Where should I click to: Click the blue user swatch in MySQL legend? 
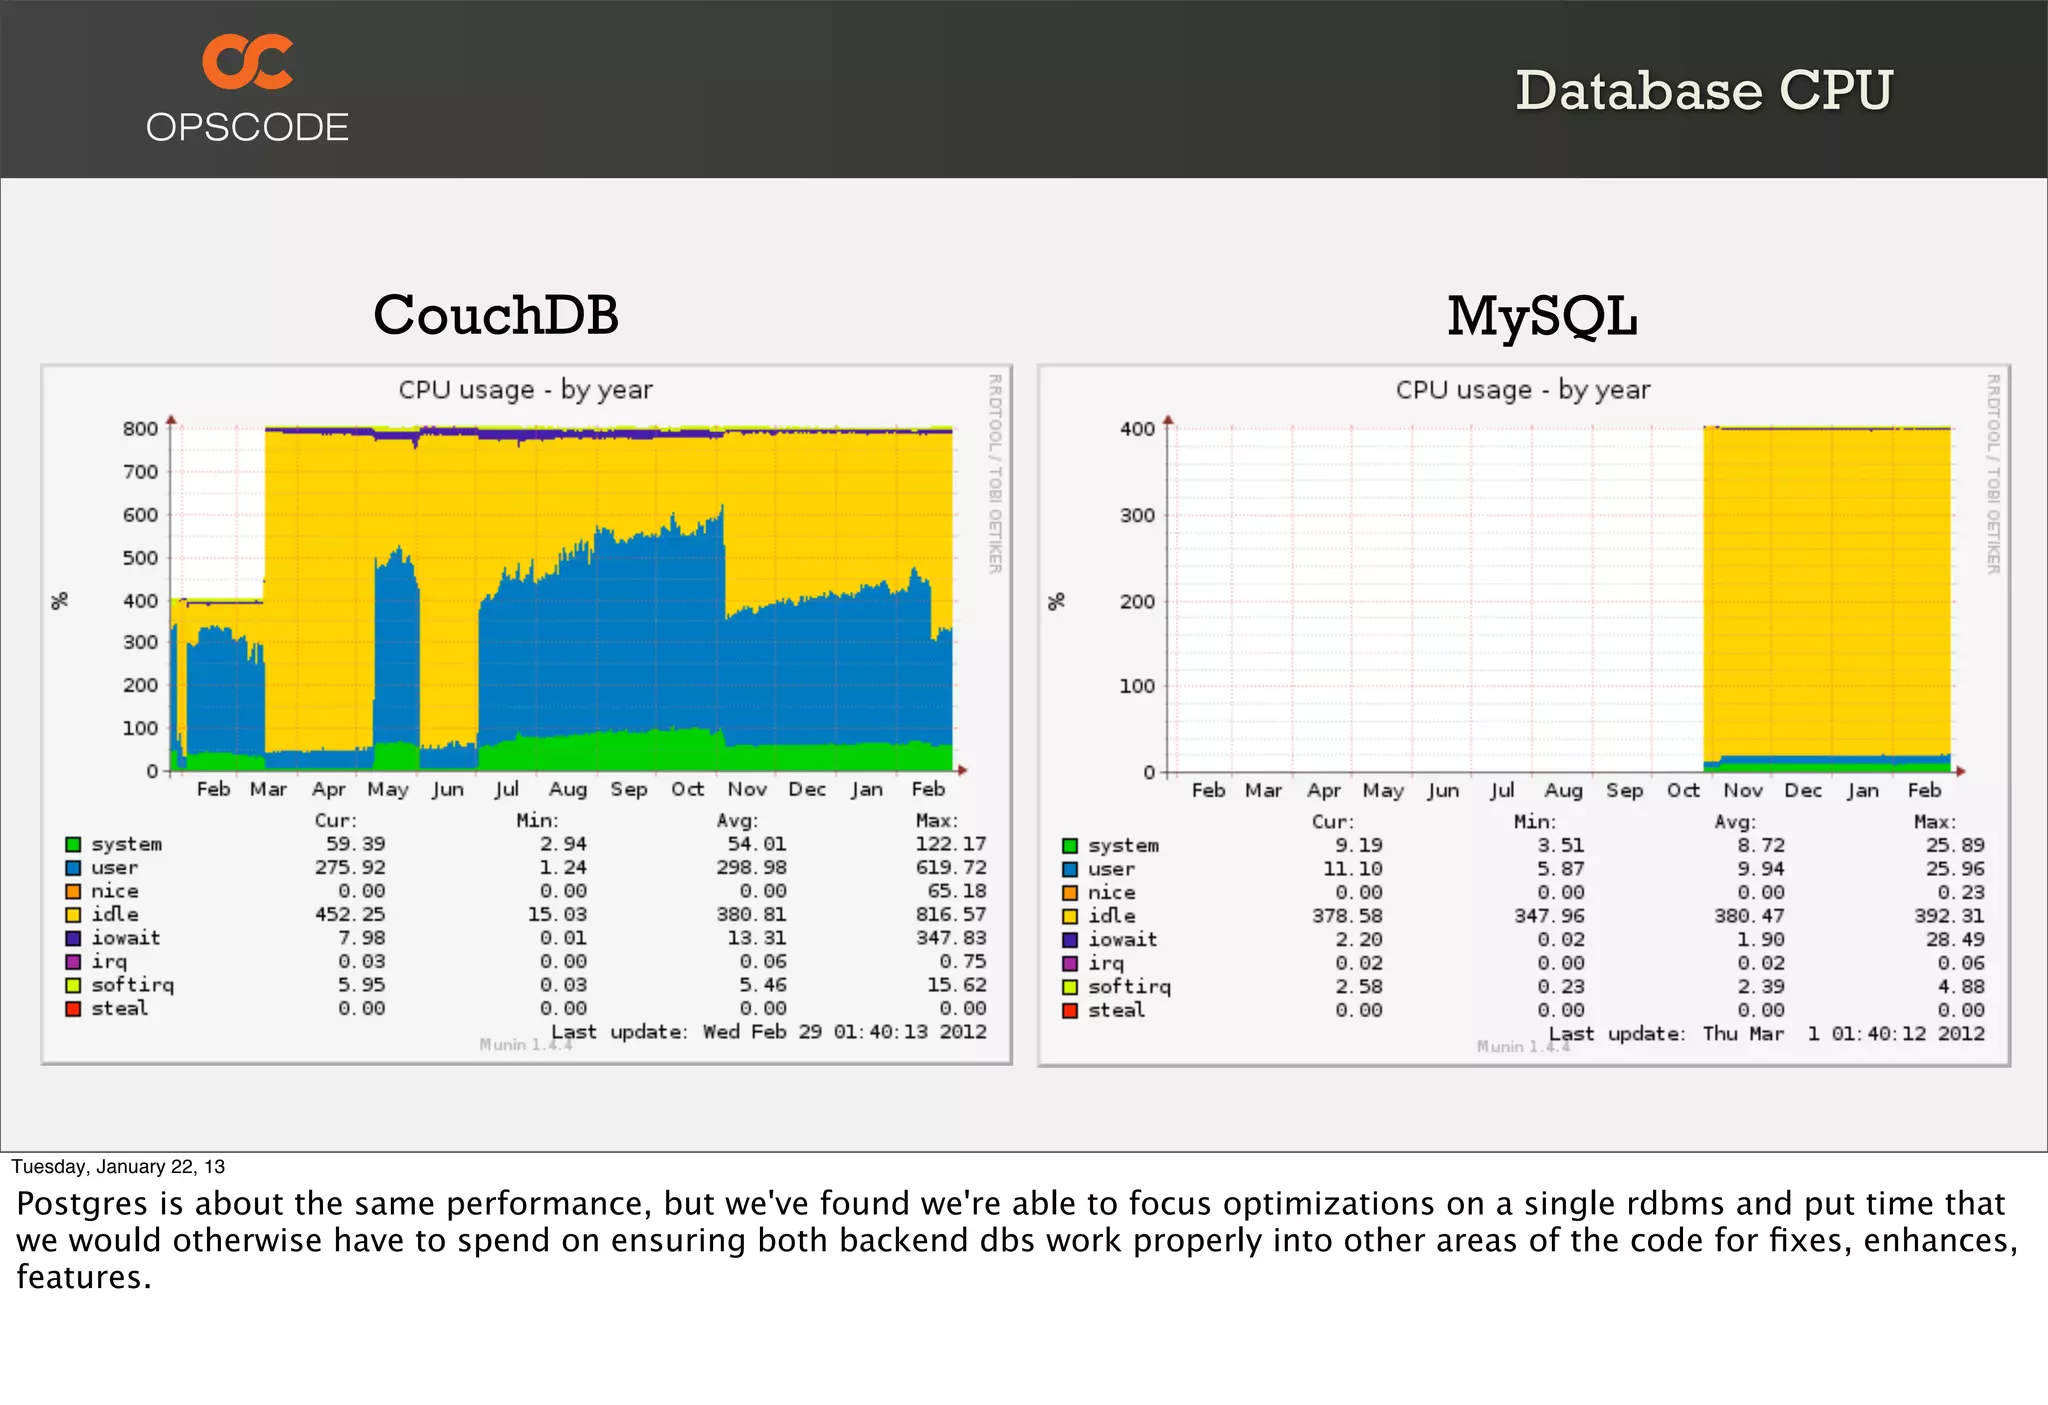point(1070,869)
